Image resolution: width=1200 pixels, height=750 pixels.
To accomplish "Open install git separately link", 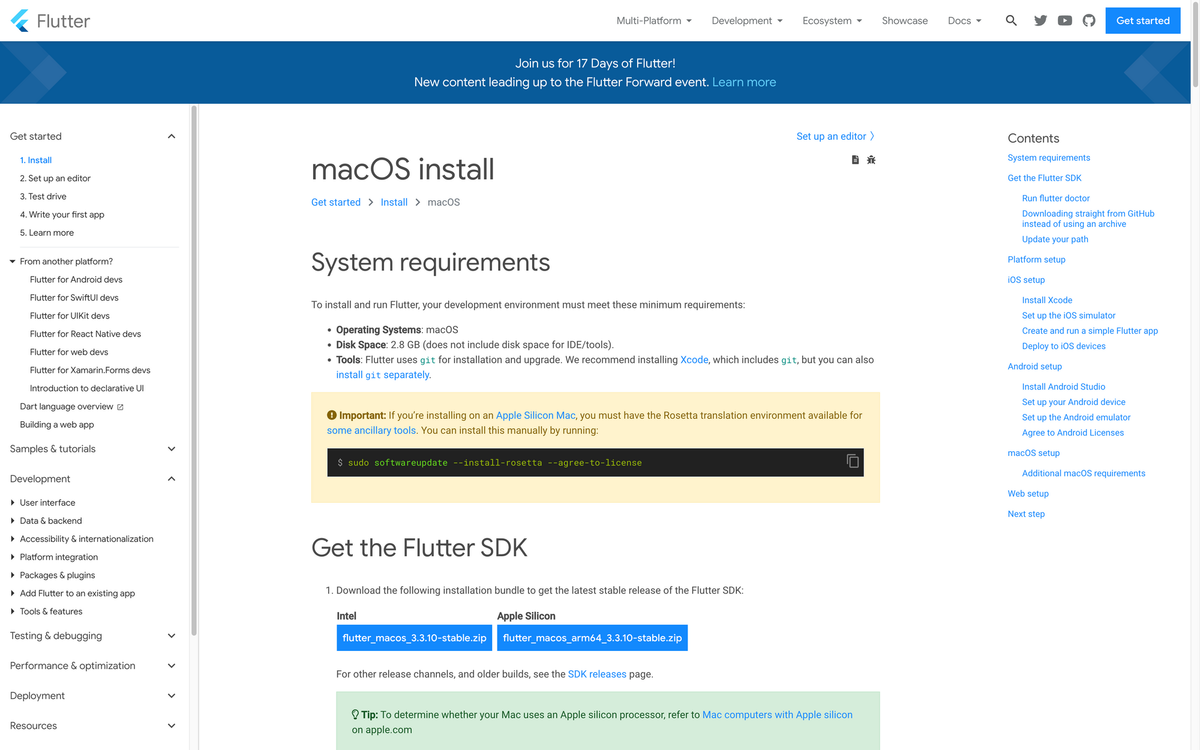I will pos(383,375).
